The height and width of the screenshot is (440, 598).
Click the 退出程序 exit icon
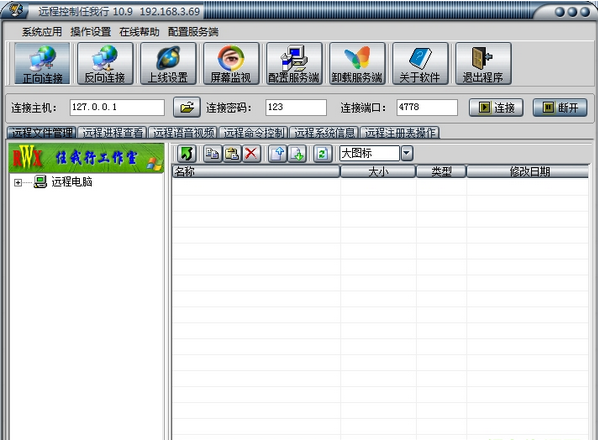click(x=483, y=63)
